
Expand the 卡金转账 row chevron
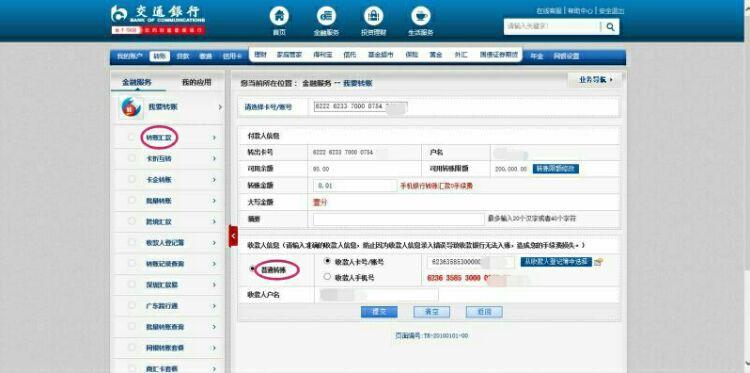(x=214, y=180)
